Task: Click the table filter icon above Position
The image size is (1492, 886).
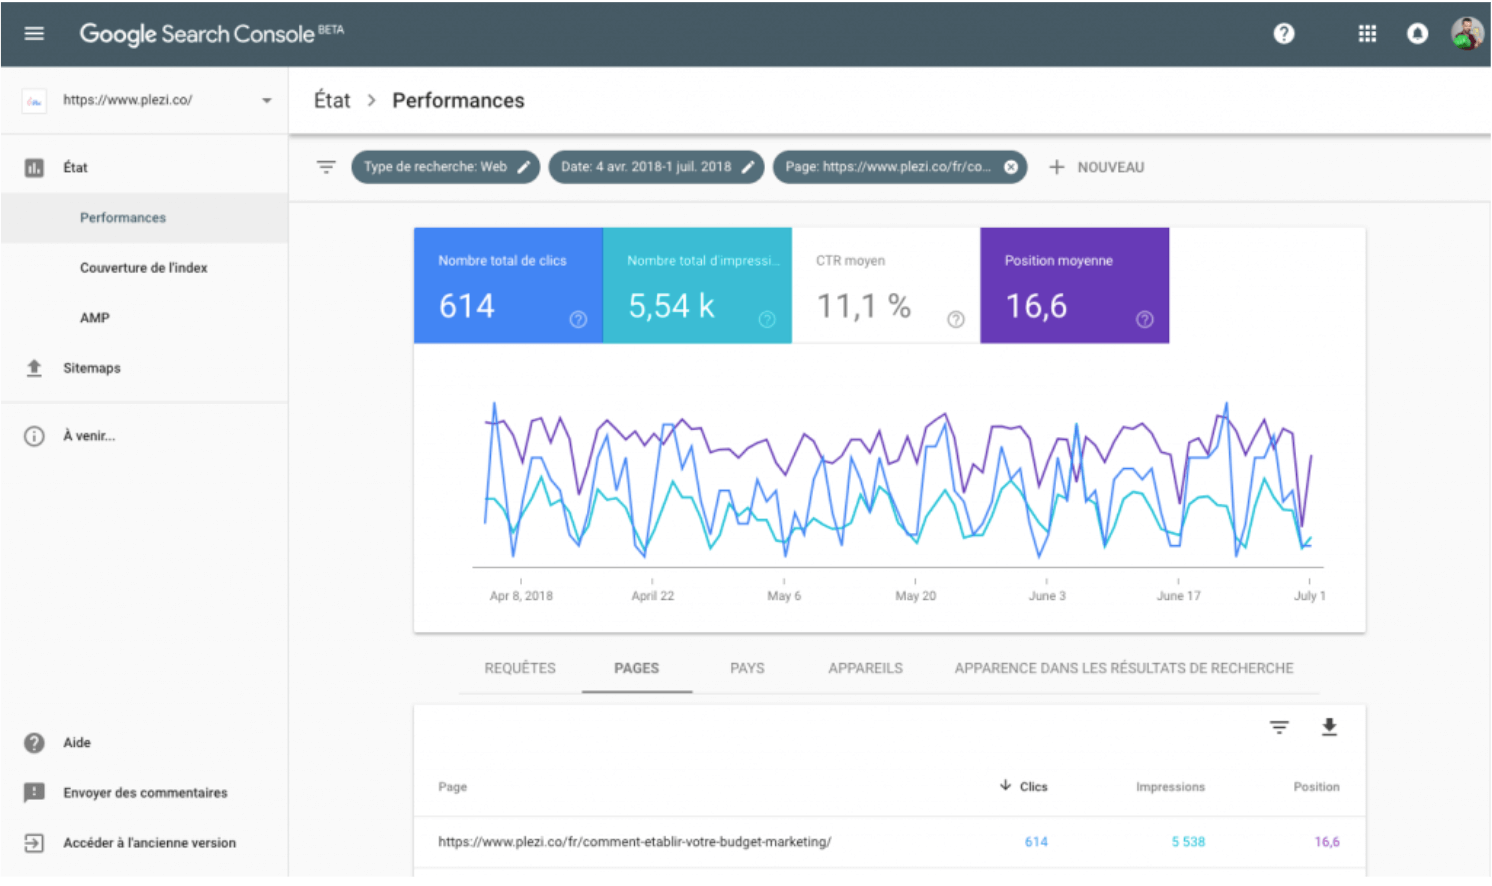Action: coord(1279,727)
